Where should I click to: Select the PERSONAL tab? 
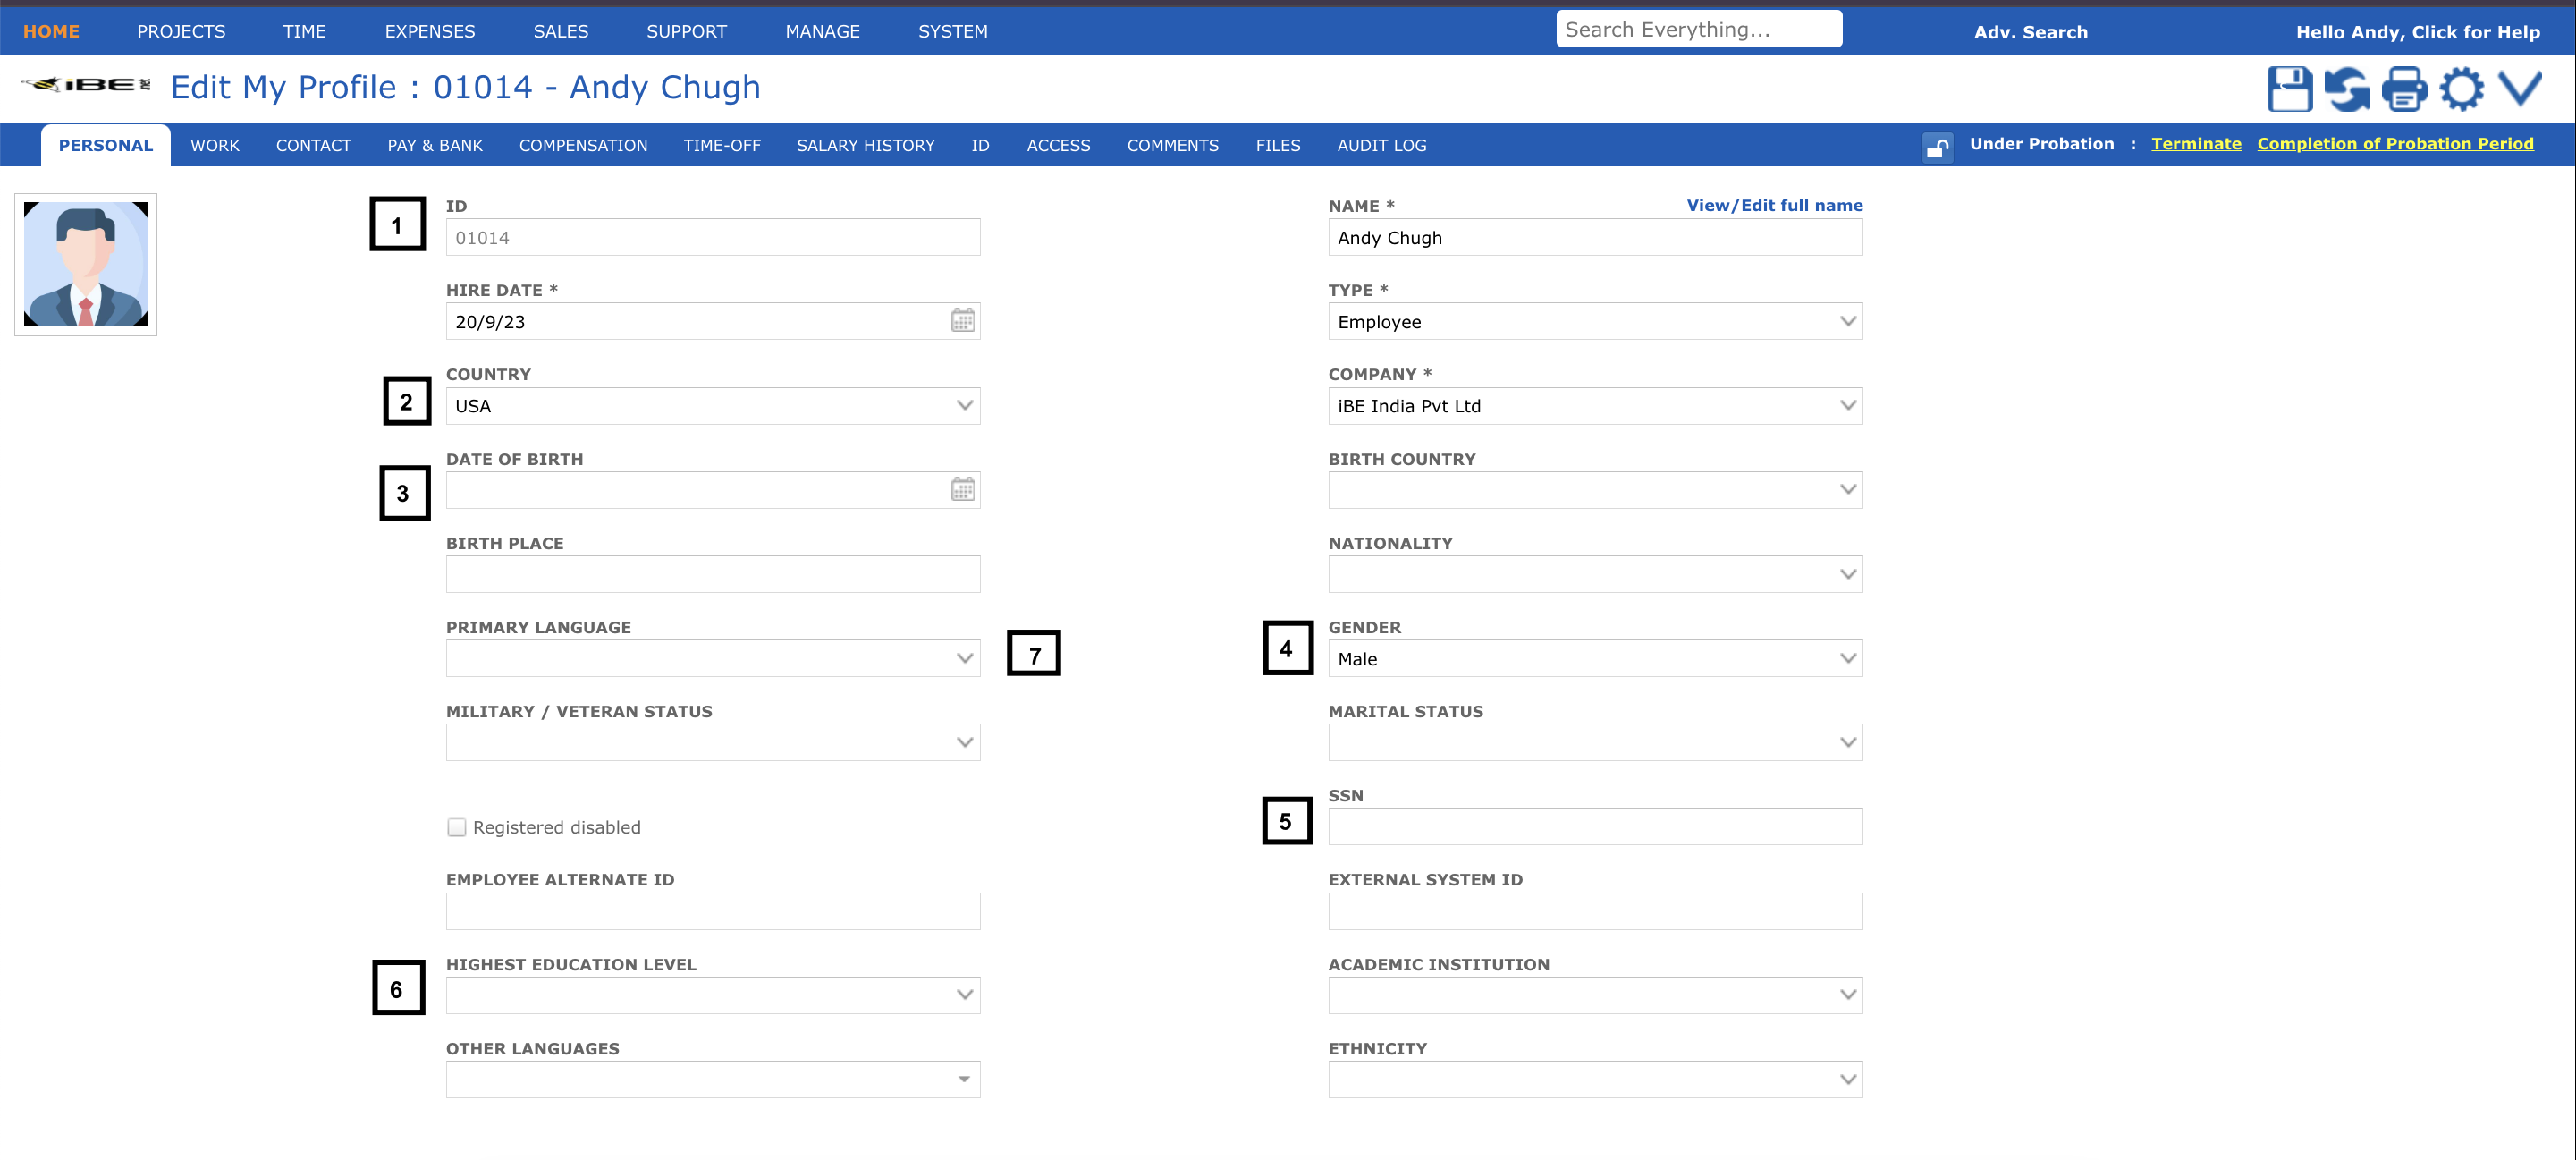[x=106, y=146]
